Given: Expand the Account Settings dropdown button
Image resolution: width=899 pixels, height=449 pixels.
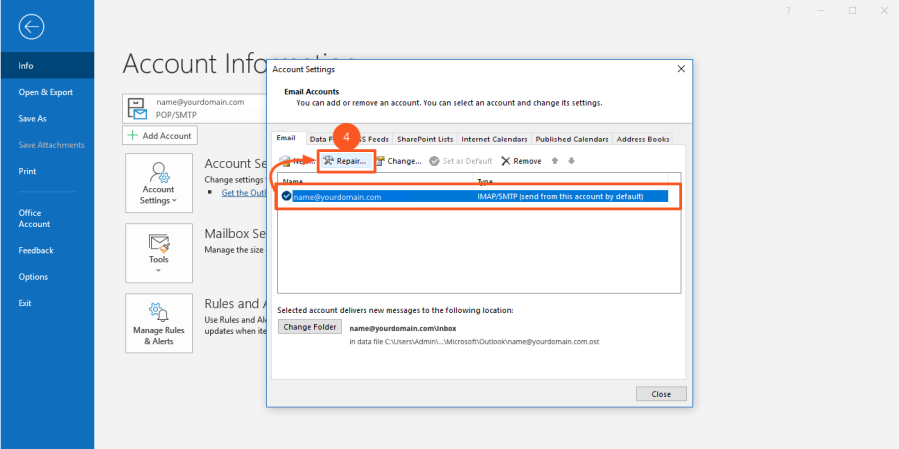Looking at the screenshot, I should [158, 182].
